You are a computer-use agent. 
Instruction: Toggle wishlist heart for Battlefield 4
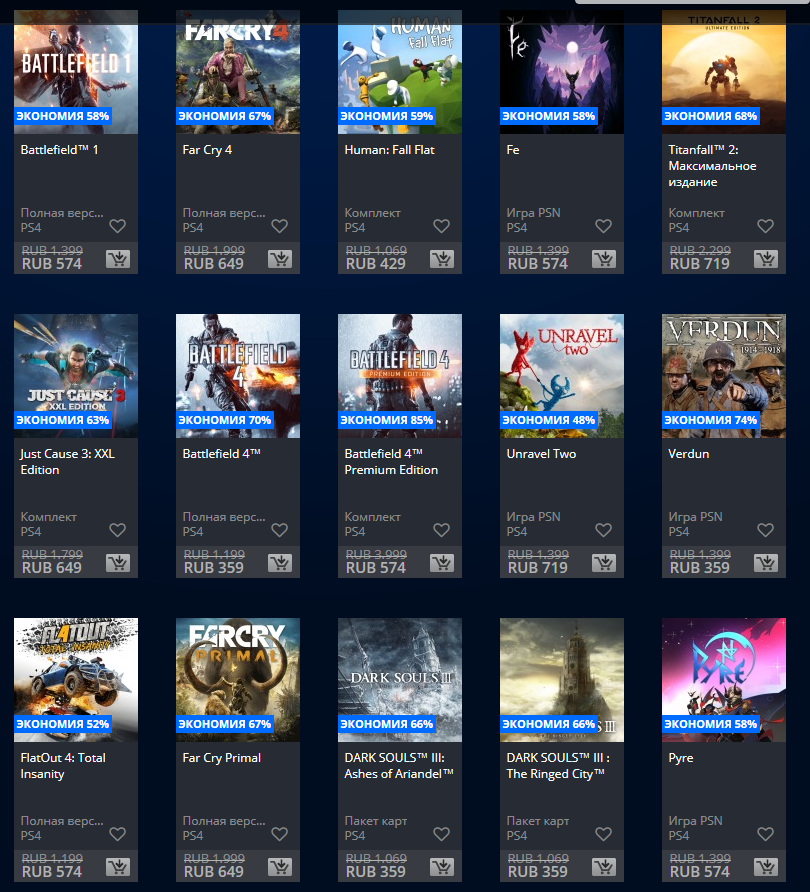tap(279, 531)
